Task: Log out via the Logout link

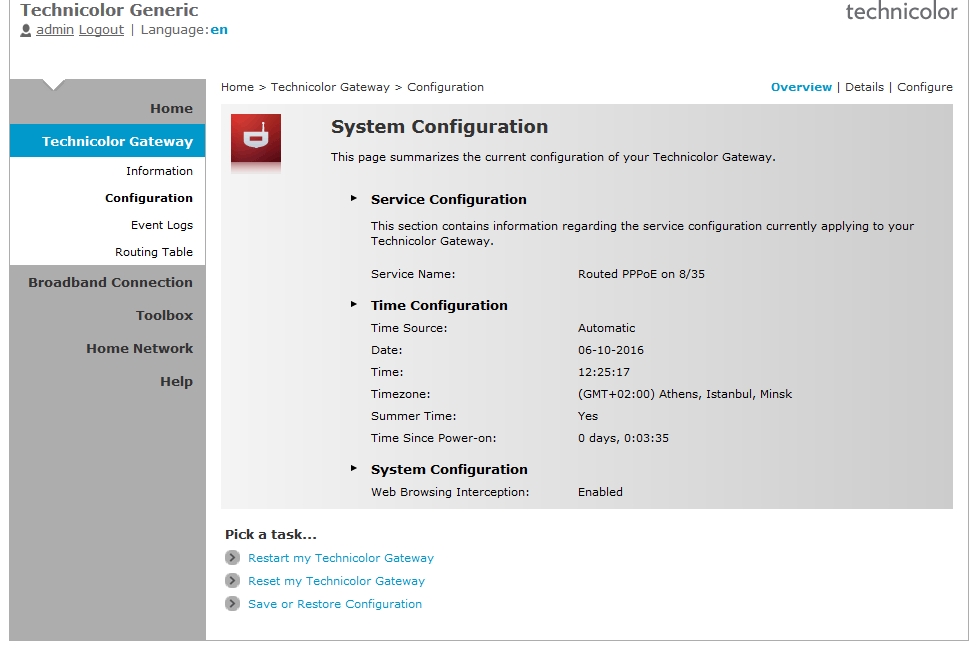Action: (x=101, y=30)
